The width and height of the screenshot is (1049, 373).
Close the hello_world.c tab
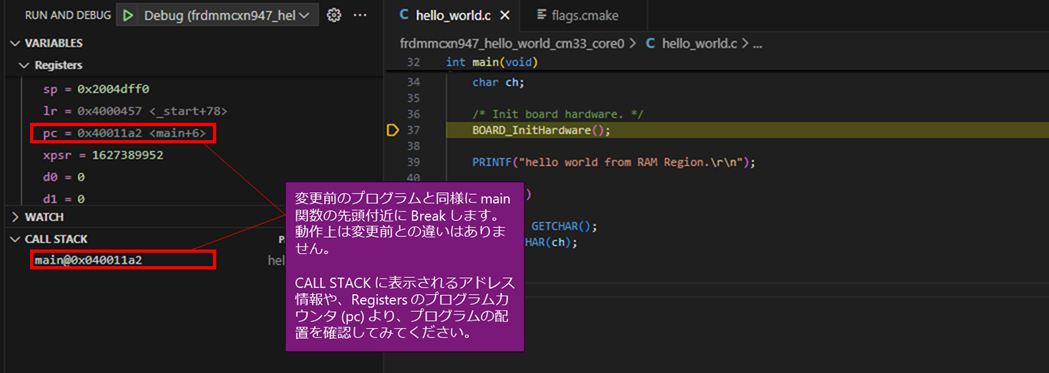click(505, 15)
